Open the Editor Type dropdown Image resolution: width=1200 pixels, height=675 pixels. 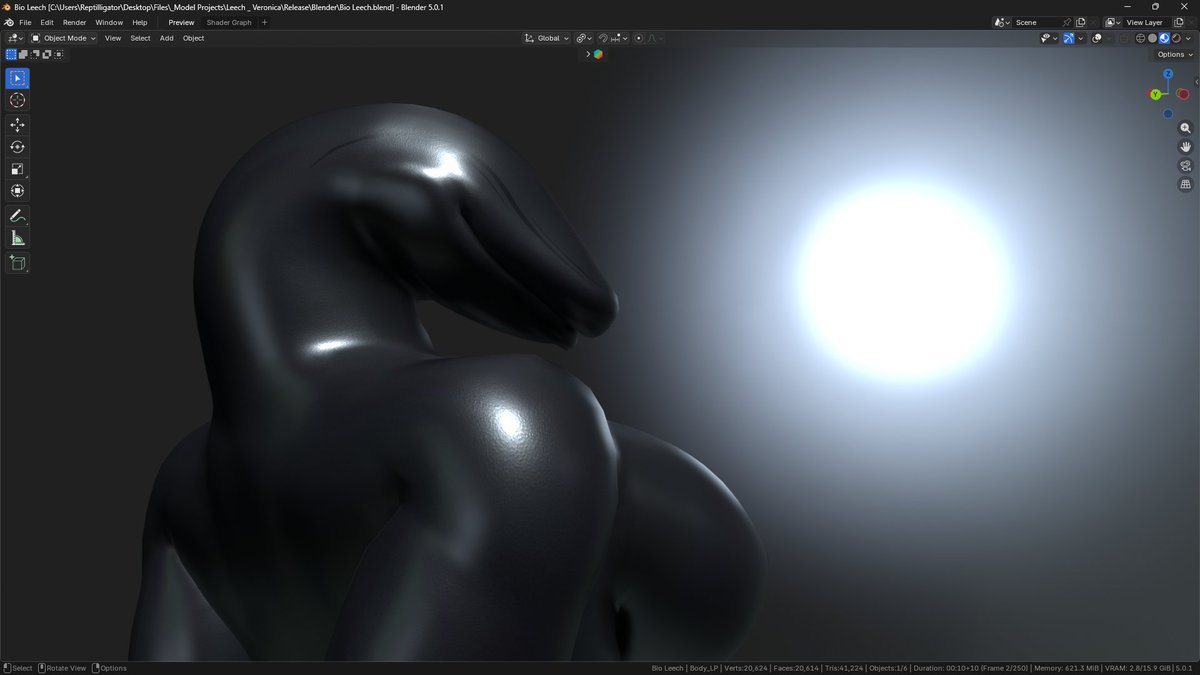point(15,38)
